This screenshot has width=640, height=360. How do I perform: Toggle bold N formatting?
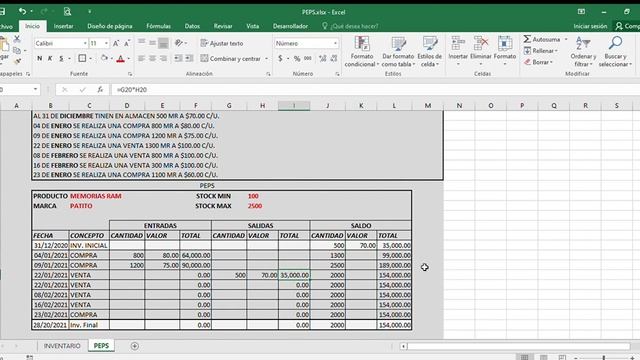pos(40,58)
